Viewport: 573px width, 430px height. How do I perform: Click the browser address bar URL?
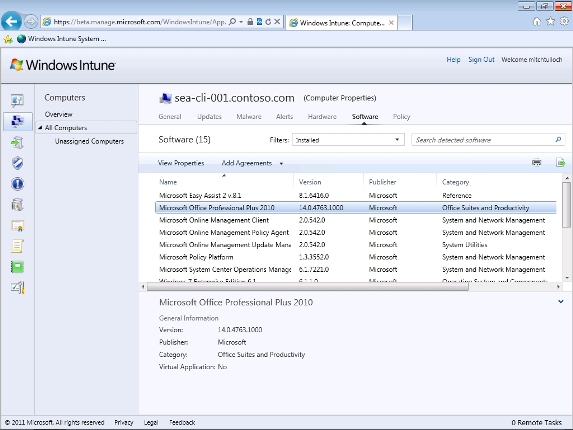tap(139, 22)
